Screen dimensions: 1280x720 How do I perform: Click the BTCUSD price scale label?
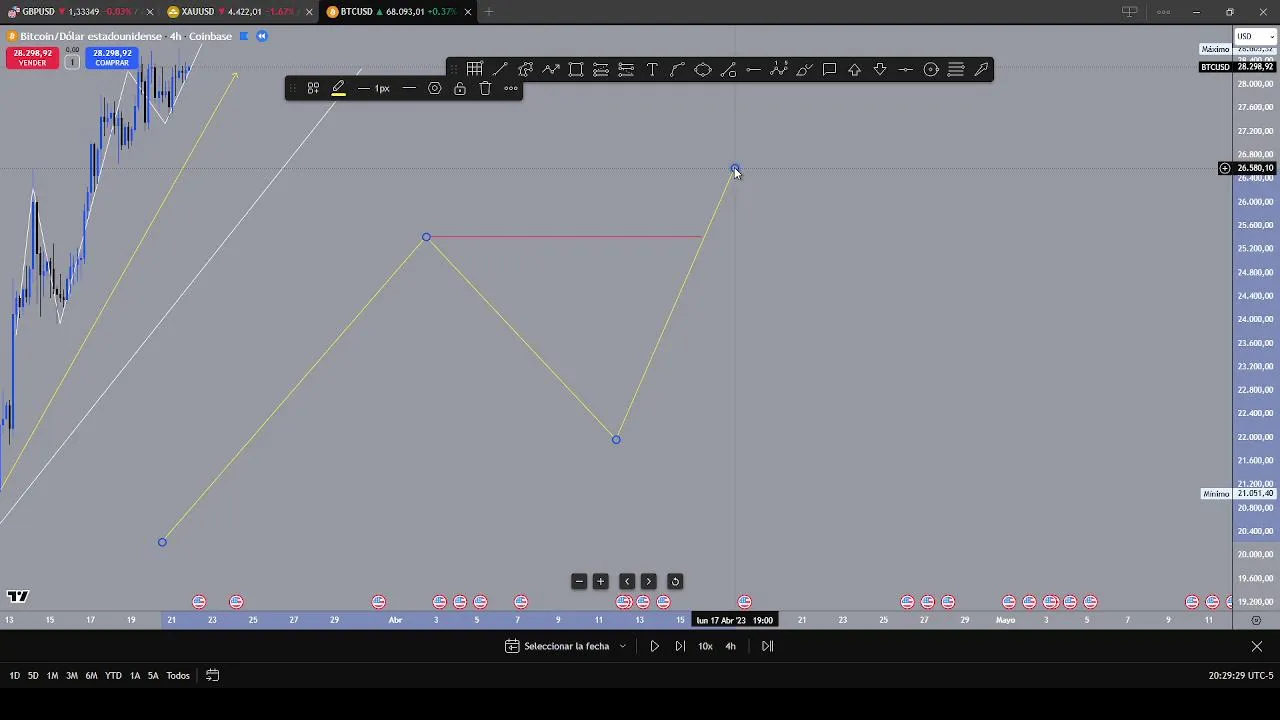point(1215,67)
